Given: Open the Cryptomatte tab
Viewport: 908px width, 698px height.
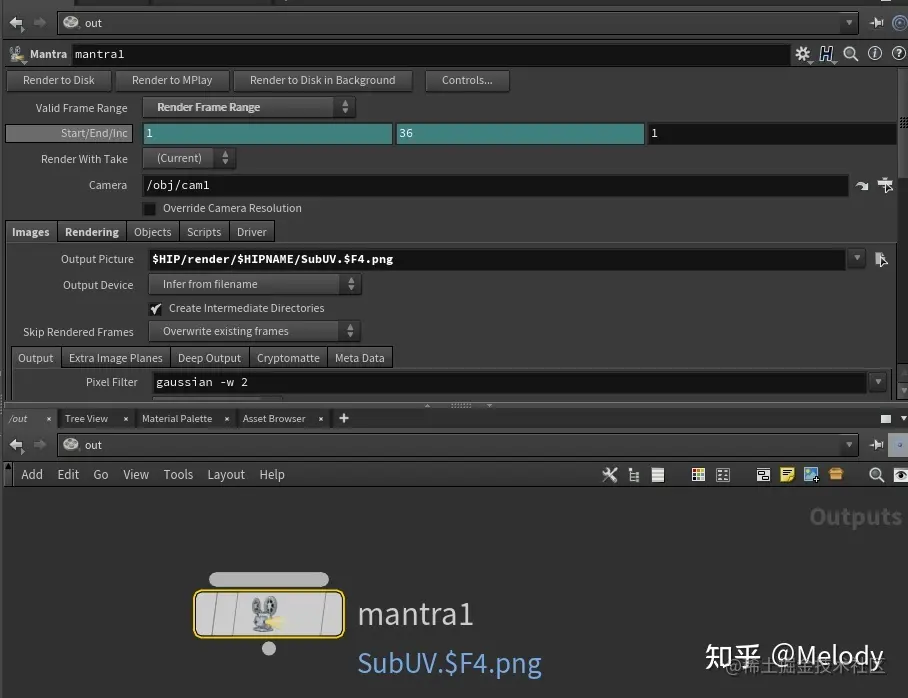Looking at the screenshot, I should click(x=288, y=358).
